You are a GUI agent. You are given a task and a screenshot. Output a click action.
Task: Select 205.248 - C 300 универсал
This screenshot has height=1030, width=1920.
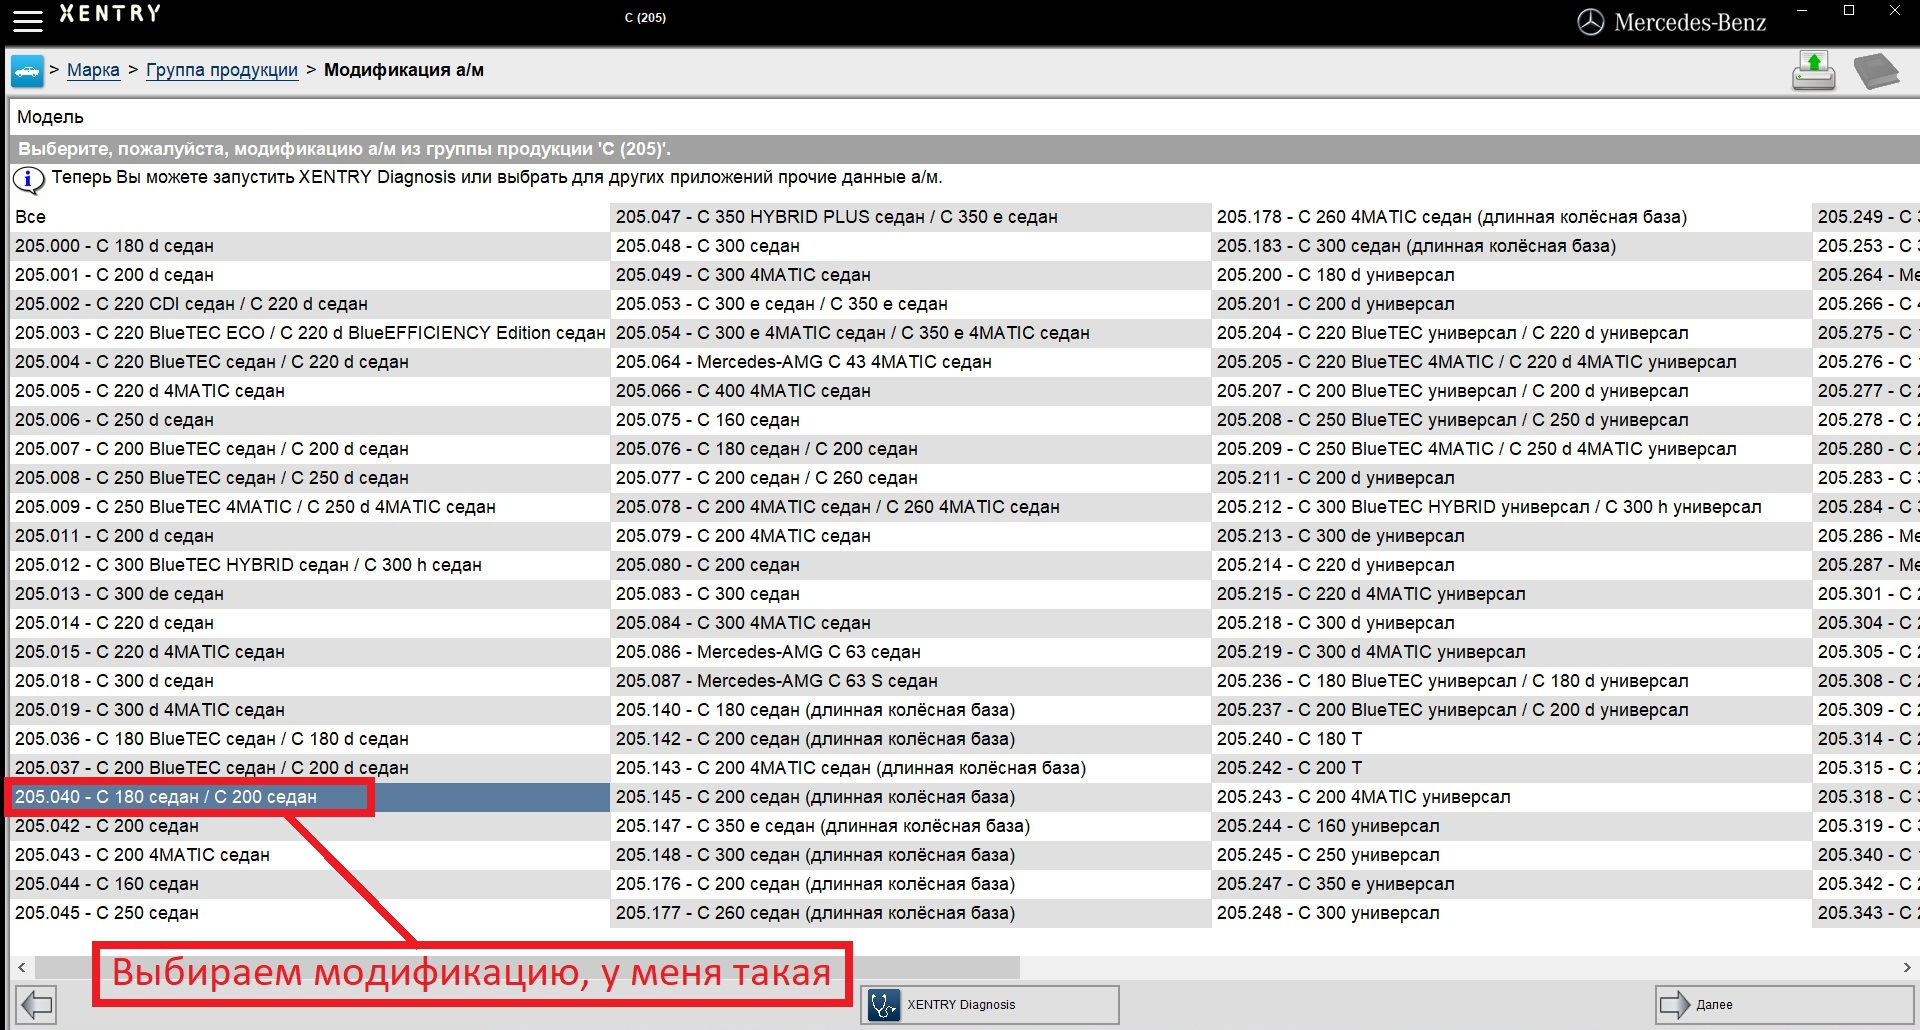pos(1512,913)
